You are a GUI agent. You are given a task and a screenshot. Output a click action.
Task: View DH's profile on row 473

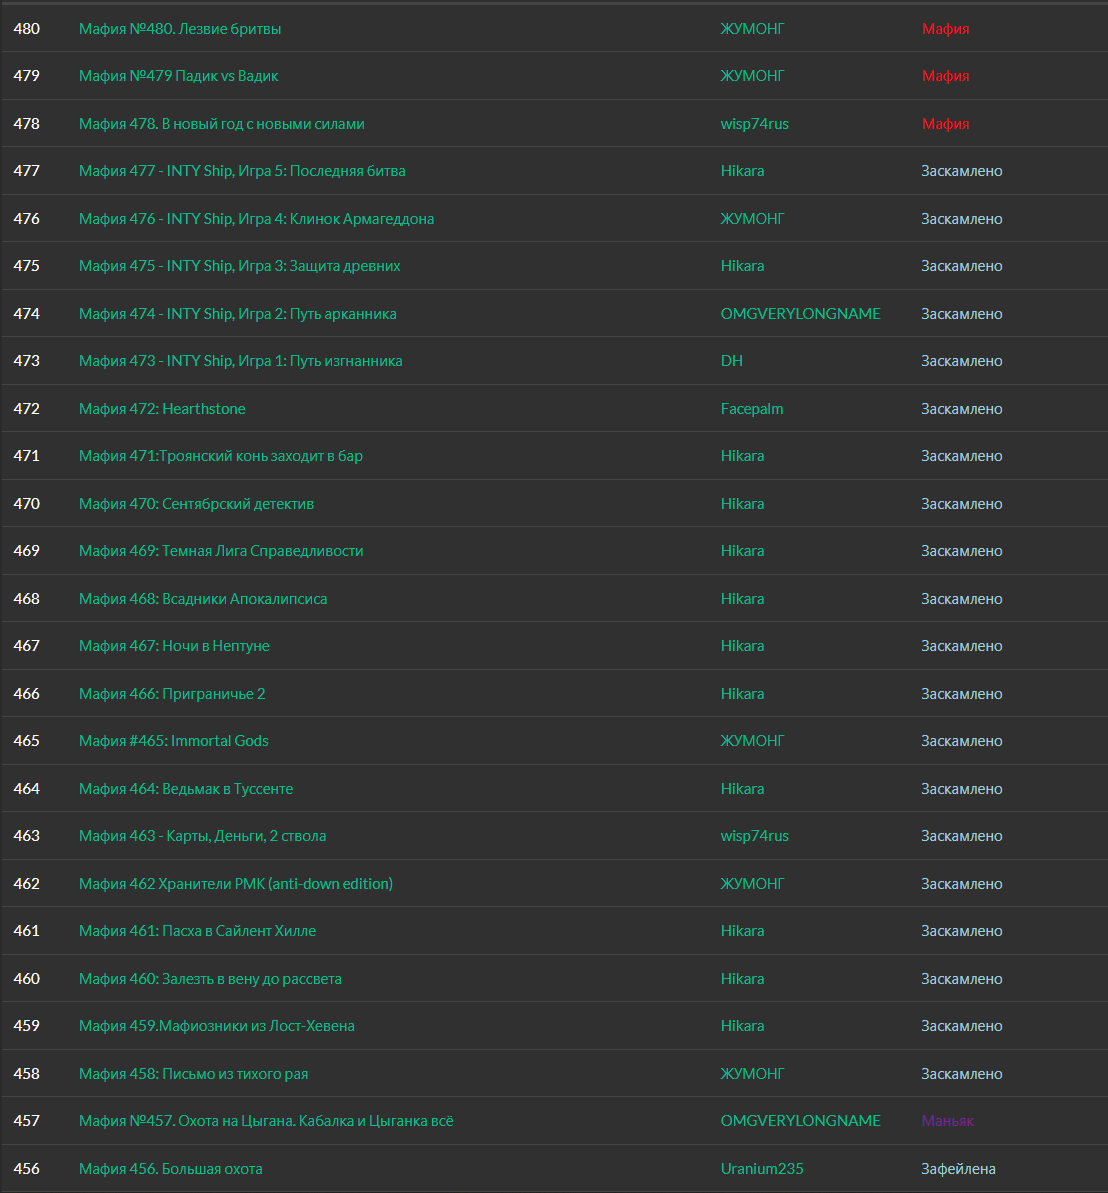click(732, 360)
